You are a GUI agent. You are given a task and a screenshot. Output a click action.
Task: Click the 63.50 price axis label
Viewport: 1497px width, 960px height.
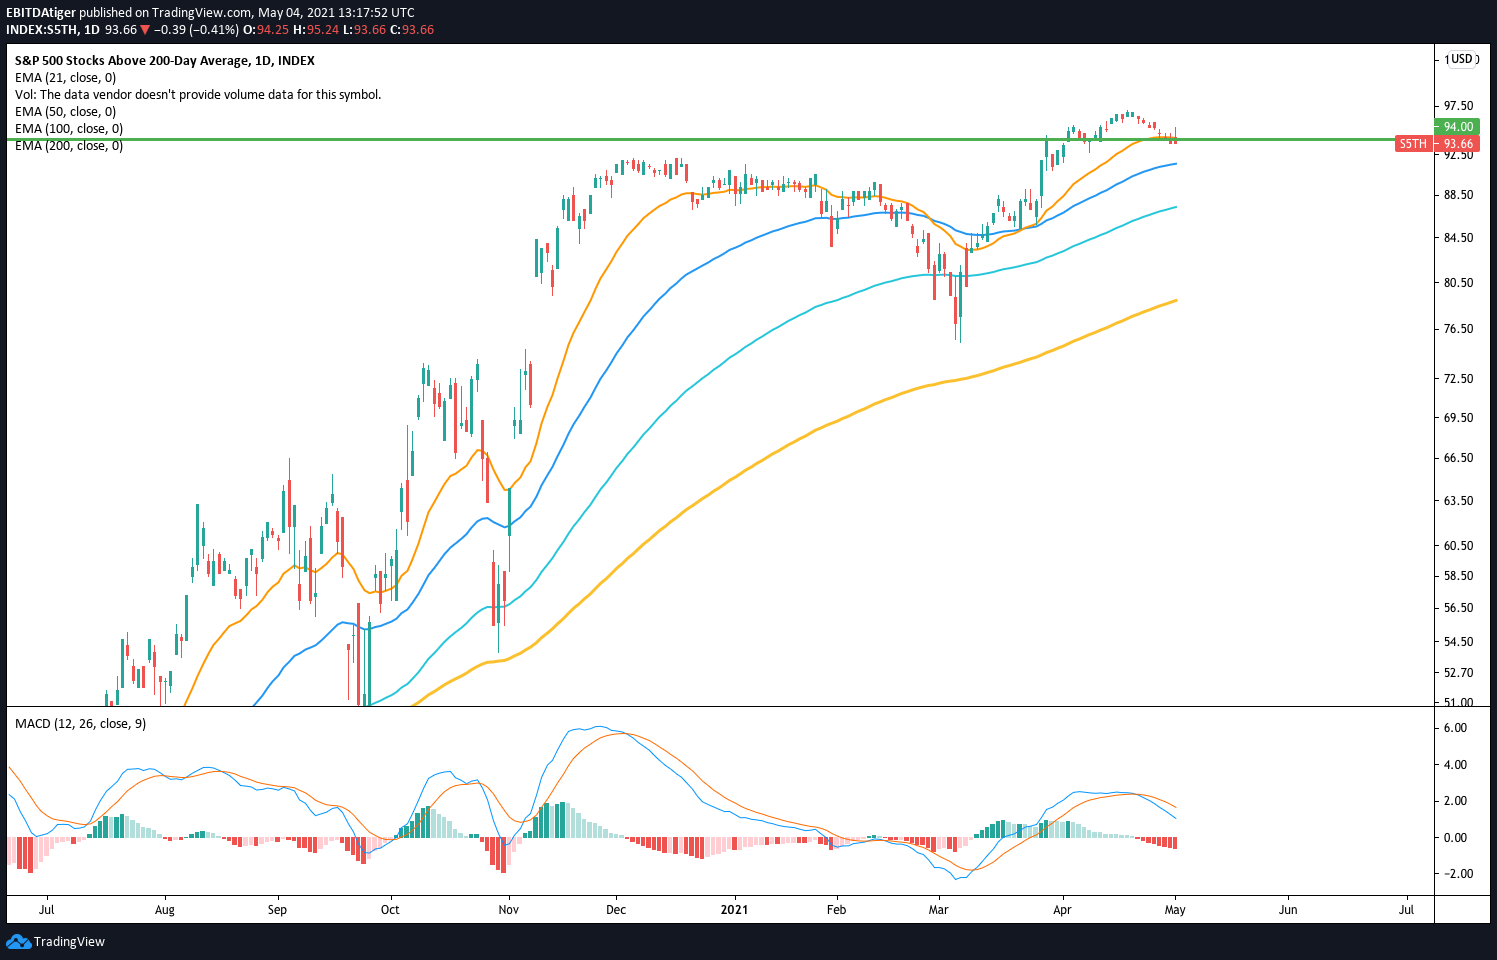tap(1458, 501)
